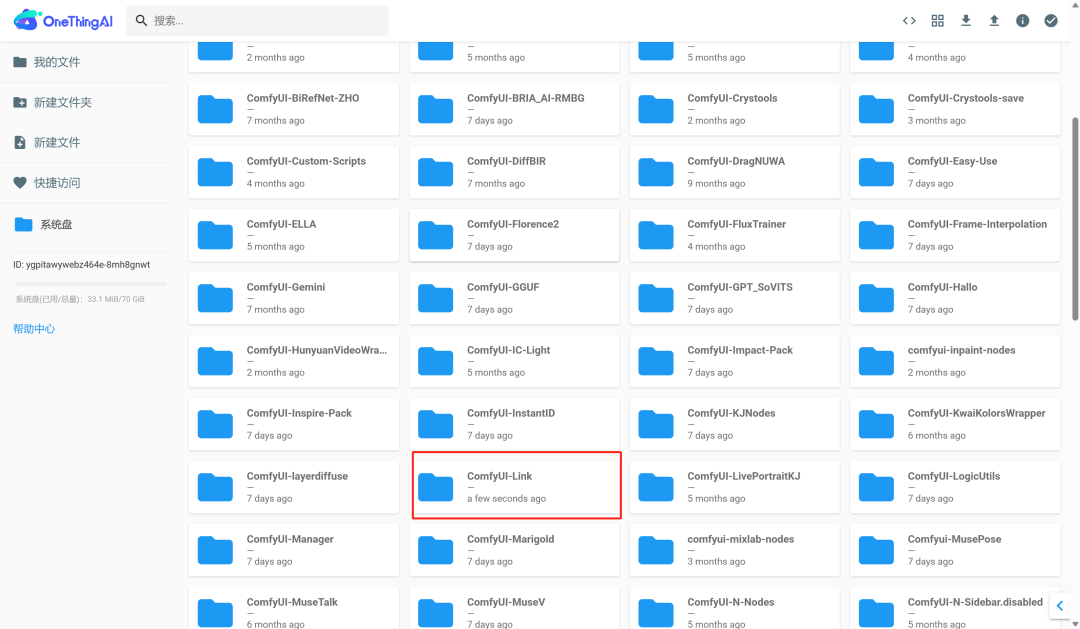Screen dimensions: 1080x629
Task: Select the ComfyUI-MuseTalk folder name
Action: pyautogui.click(x=292, y=602)
